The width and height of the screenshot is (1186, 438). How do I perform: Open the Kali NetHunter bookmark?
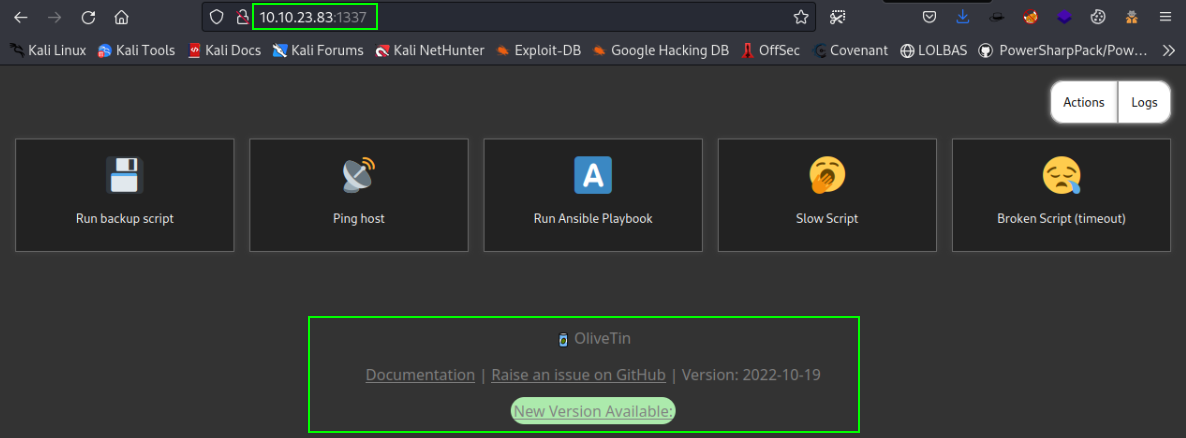click(430, 51)
